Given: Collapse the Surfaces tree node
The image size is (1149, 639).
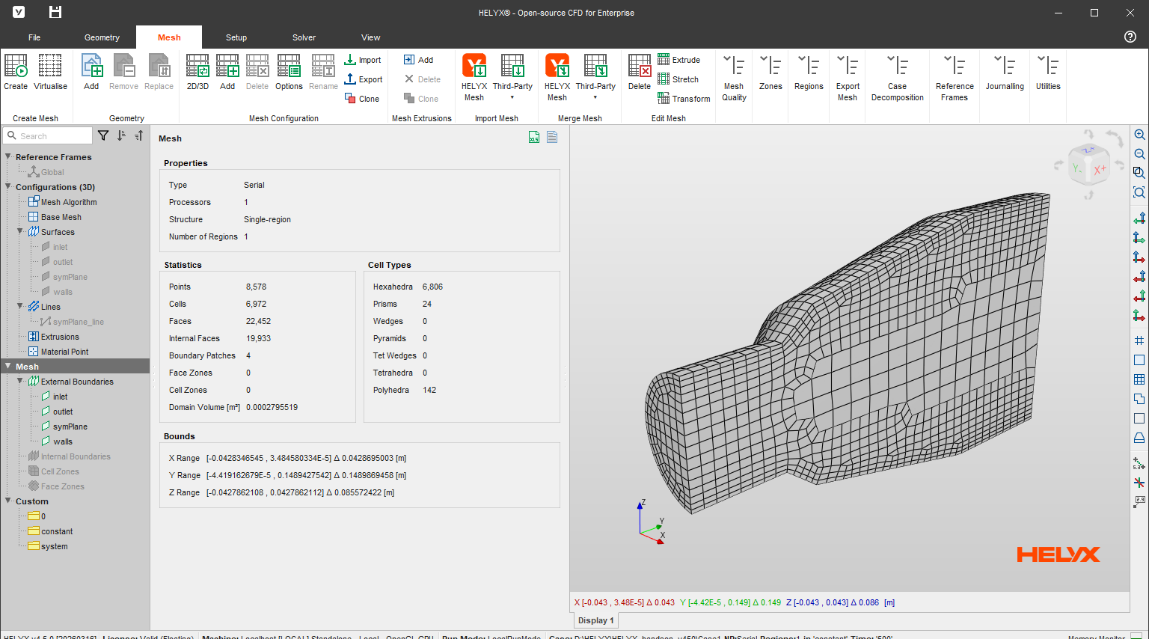Looking at the screenshot, I should [21, 232].
